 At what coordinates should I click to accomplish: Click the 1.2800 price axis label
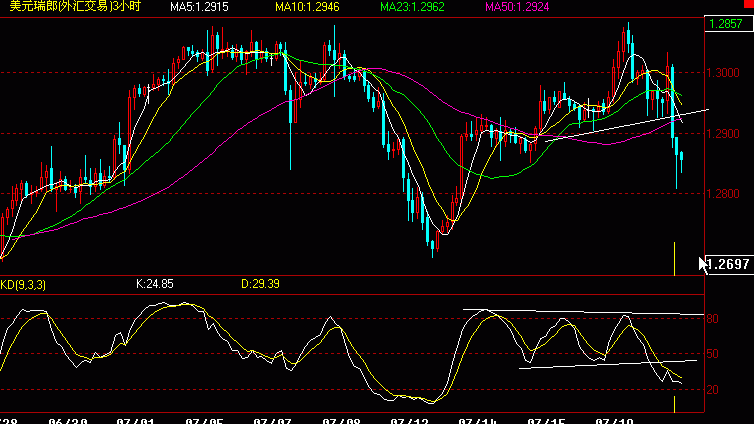(x=723, y=193)
